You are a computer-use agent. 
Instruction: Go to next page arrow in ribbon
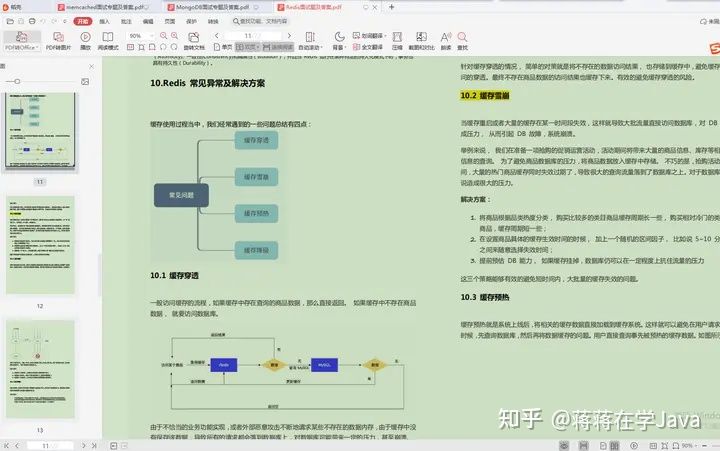click(x=289, y=35)
